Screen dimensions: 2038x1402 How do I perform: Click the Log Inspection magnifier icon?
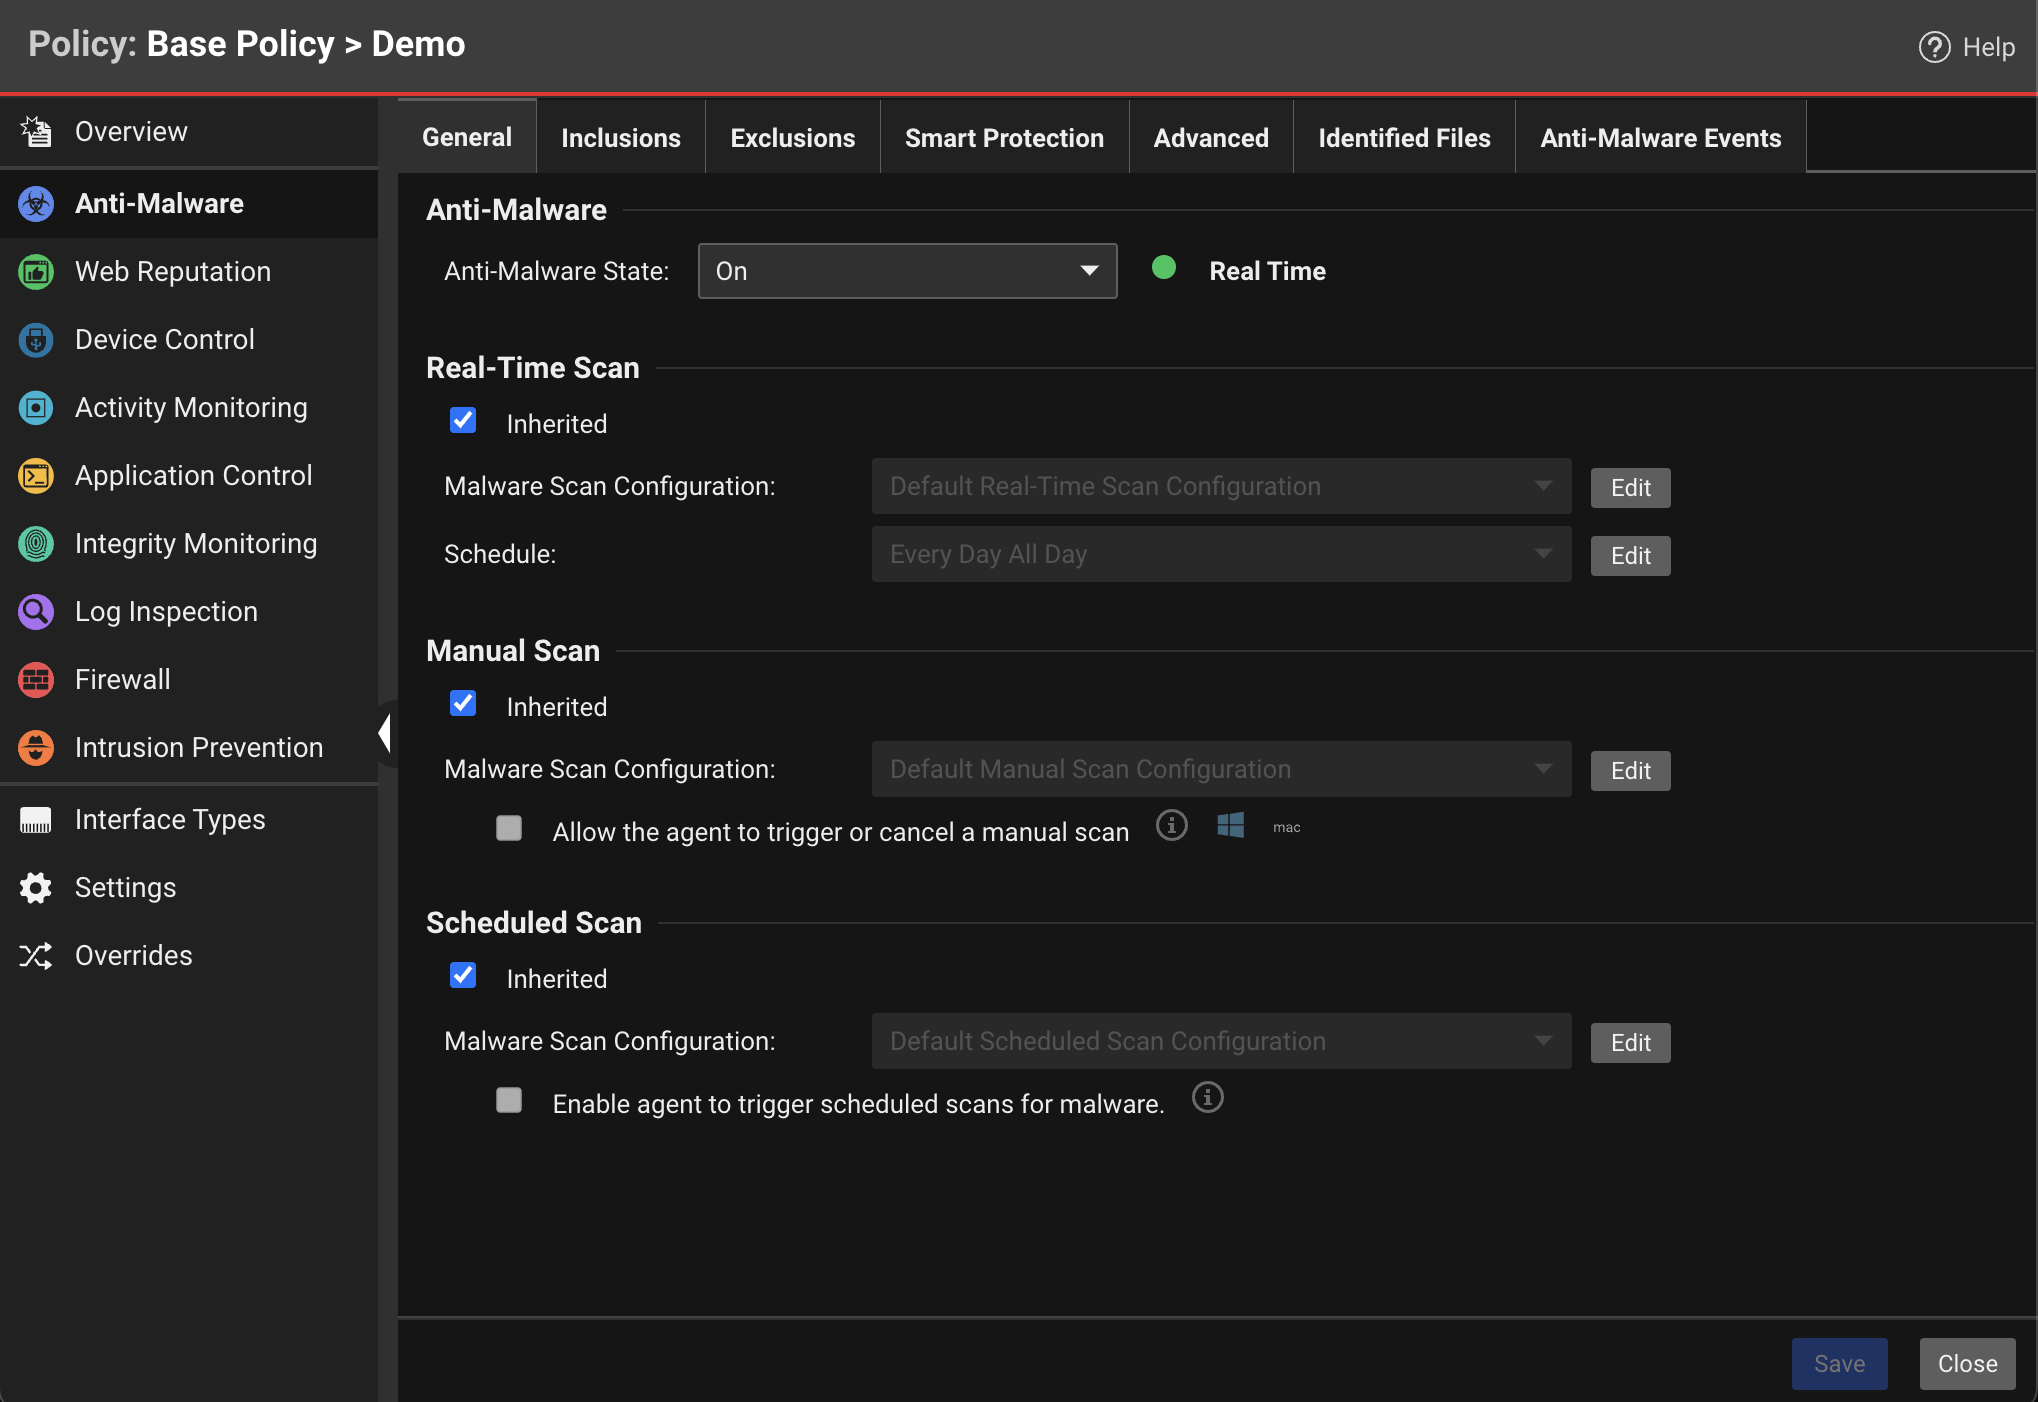pos(35,611)
